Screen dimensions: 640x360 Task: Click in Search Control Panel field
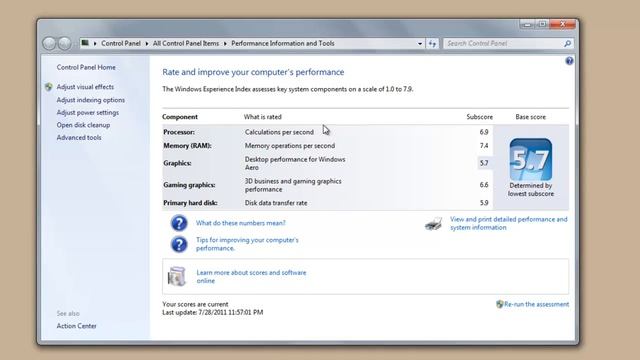pos(504,43)
